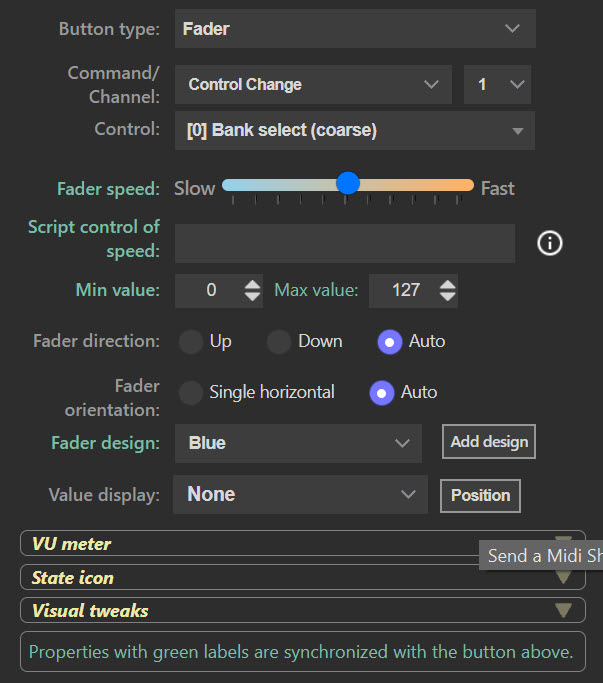Image resolution: width=603 pixels, height=683 pixels.
Task: Open the MIDI channel number dropdown
Action: point(497,85)
